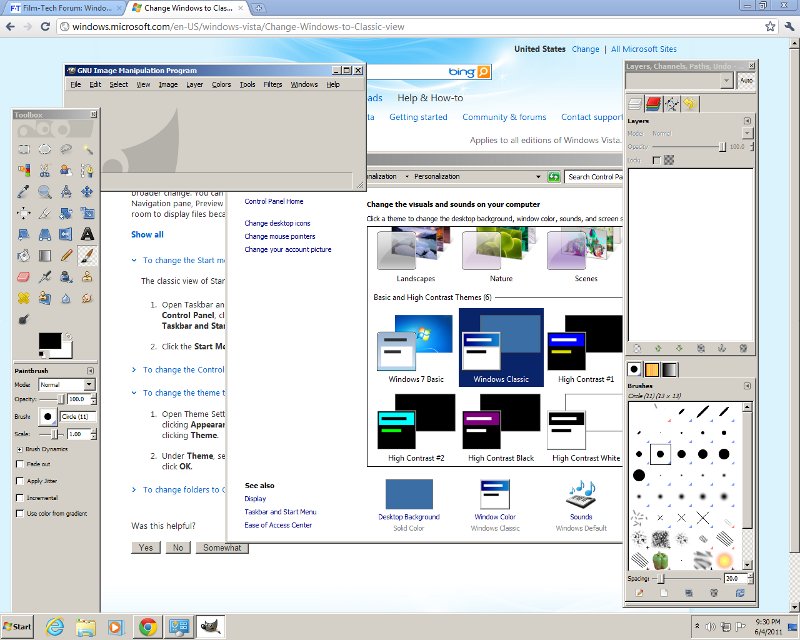Select the Measure tool
800x640 pixels.
tap(66, 192)
